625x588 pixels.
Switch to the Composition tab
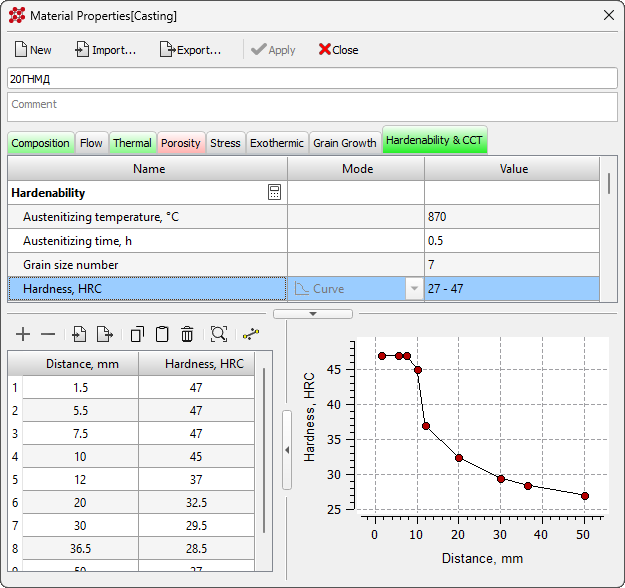pos(41,143)
